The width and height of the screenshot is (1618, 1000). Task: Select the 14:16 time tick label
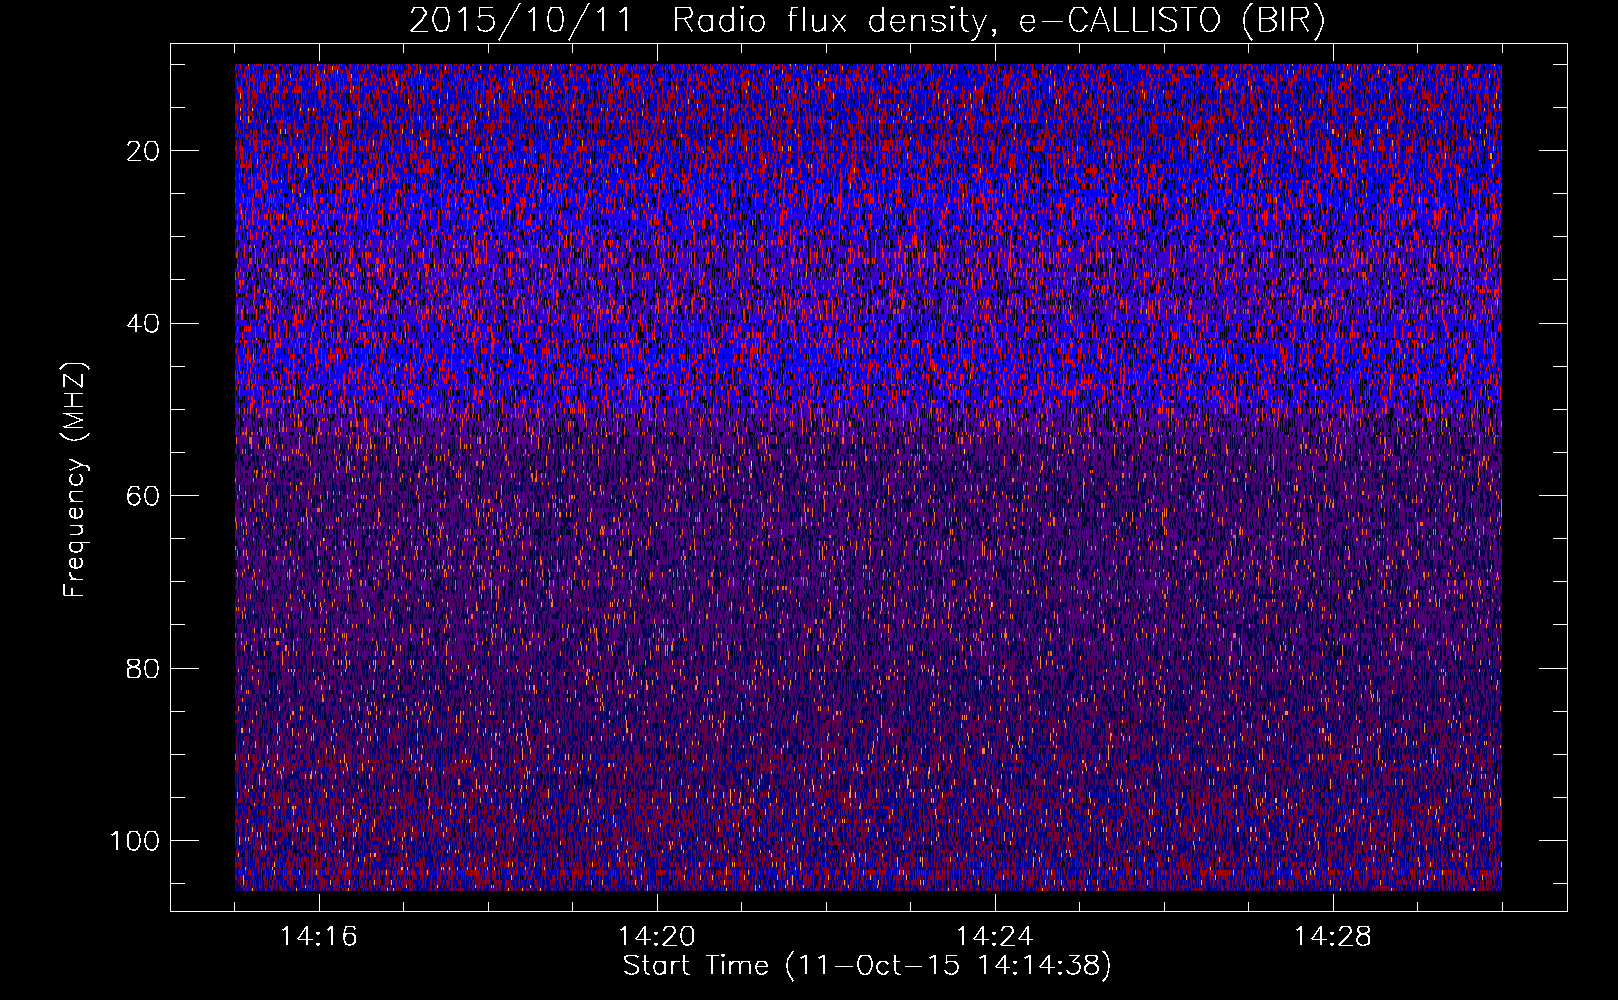(319, 937)
